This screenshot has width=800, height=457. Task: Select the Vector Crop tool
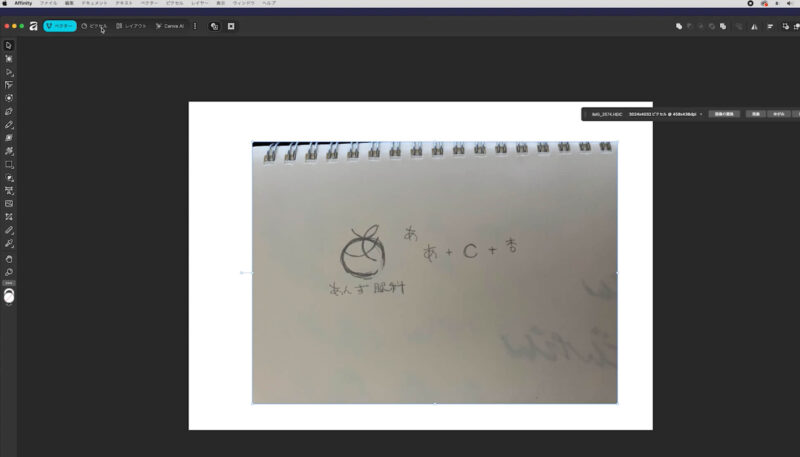pyautogui.click(x=9, y=217)
